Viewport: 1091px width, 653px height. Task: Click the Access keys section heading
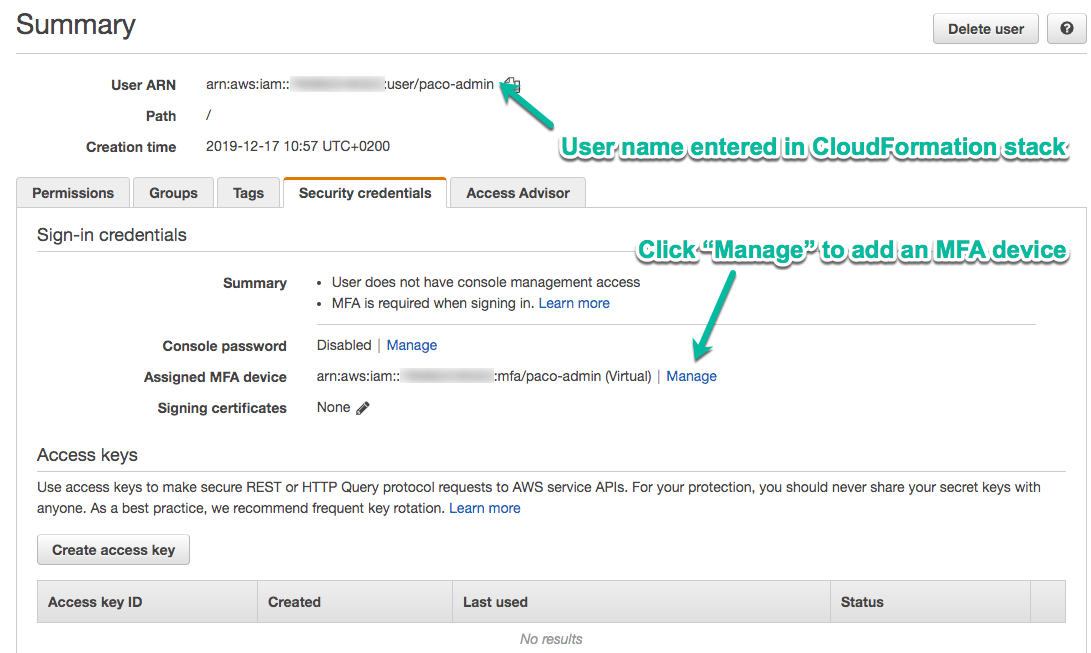(x=87, y=455)
